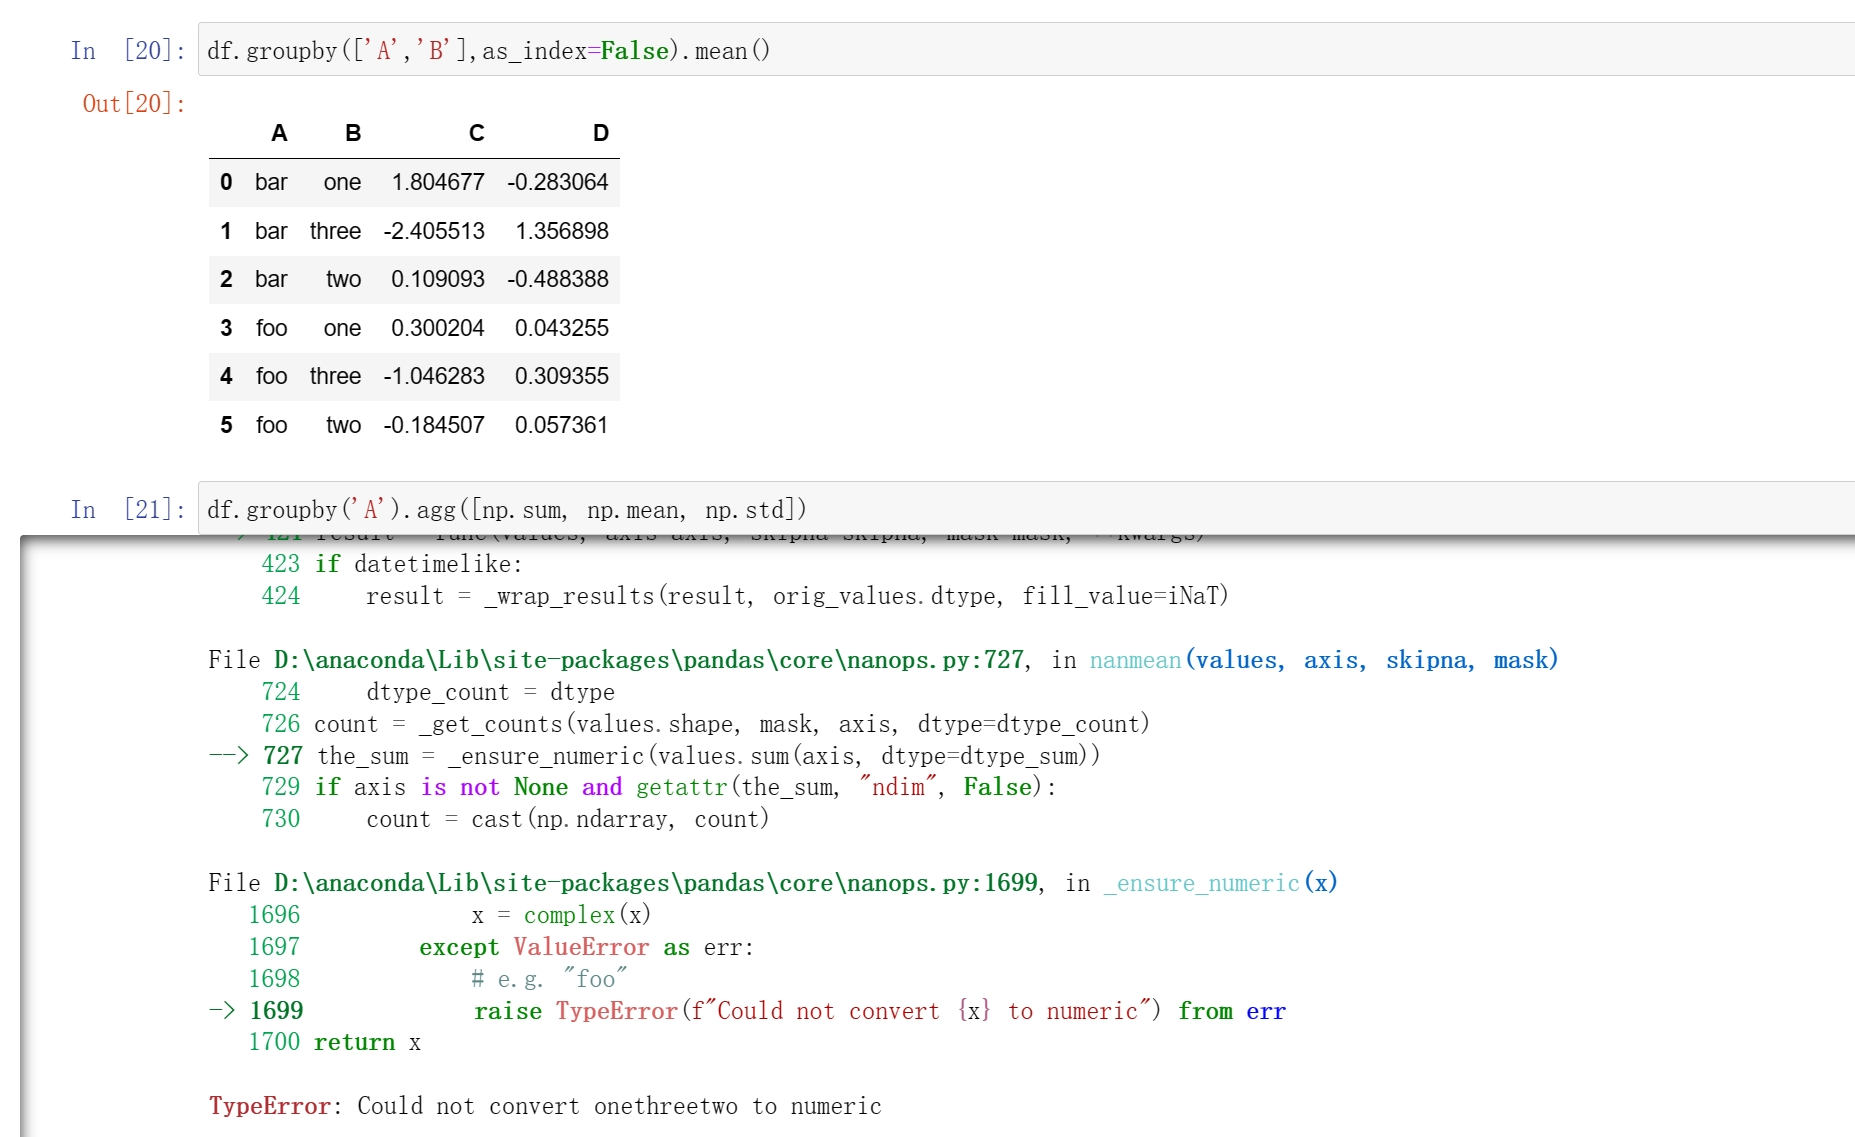Click traceback line 424 '_wrap_results' statement
The image size is (1855, 1137).
[x=797, y=596]
